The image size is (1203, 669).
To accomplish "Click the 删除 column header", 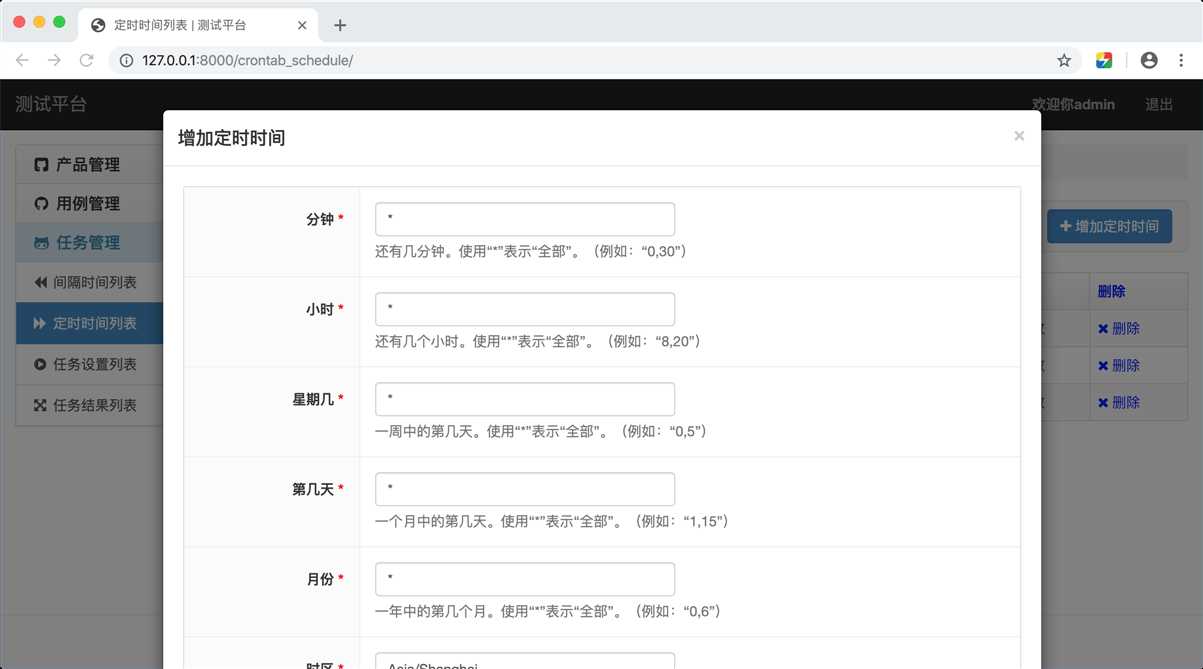I will (x=1111, y=291).
